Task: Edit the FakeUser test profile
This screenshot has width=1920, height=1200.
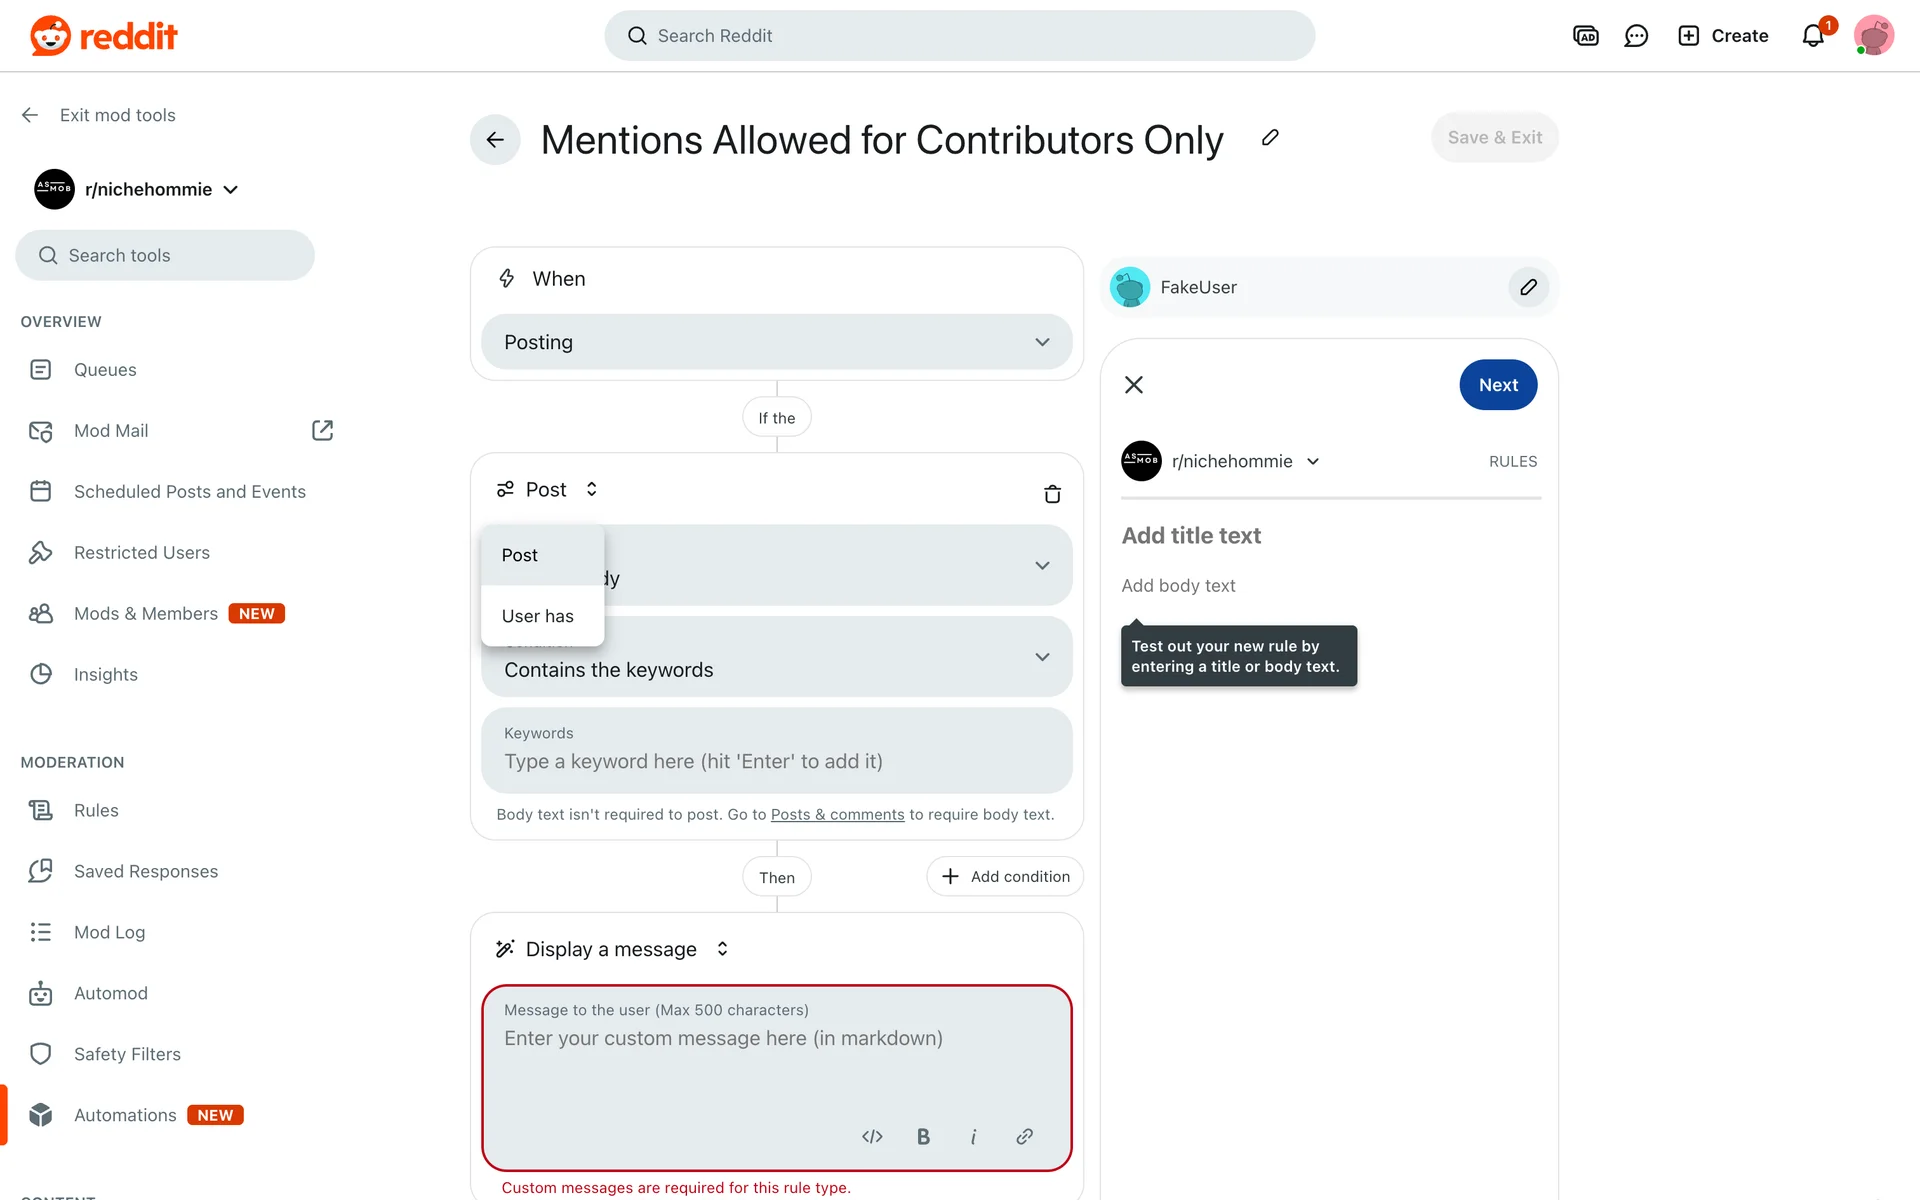Action: pos(1528,288)
